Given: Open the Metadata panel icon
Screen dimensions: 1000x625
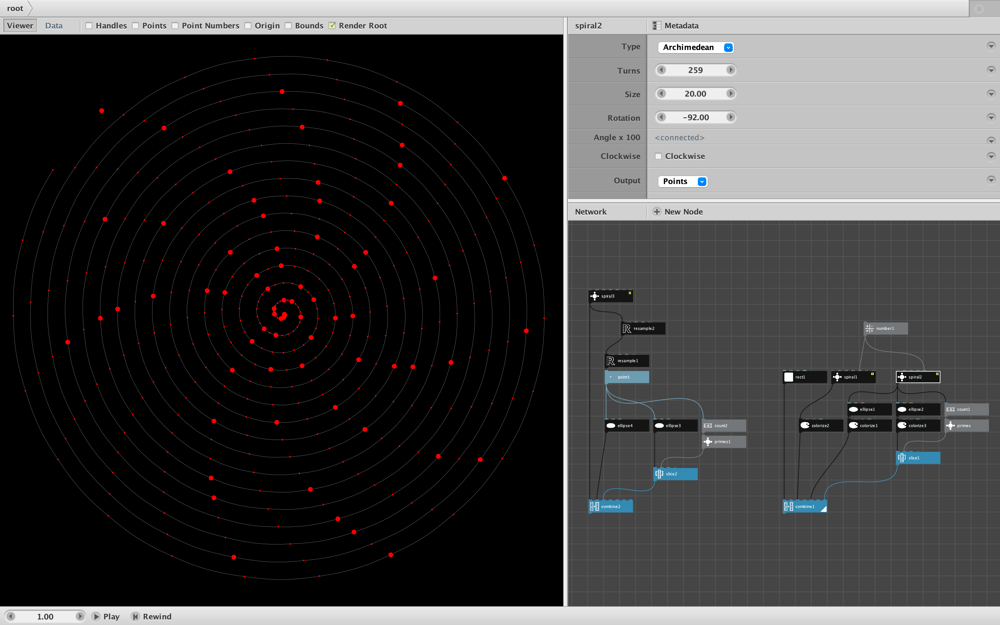Looking at the screenshot, I should [656, 26].
